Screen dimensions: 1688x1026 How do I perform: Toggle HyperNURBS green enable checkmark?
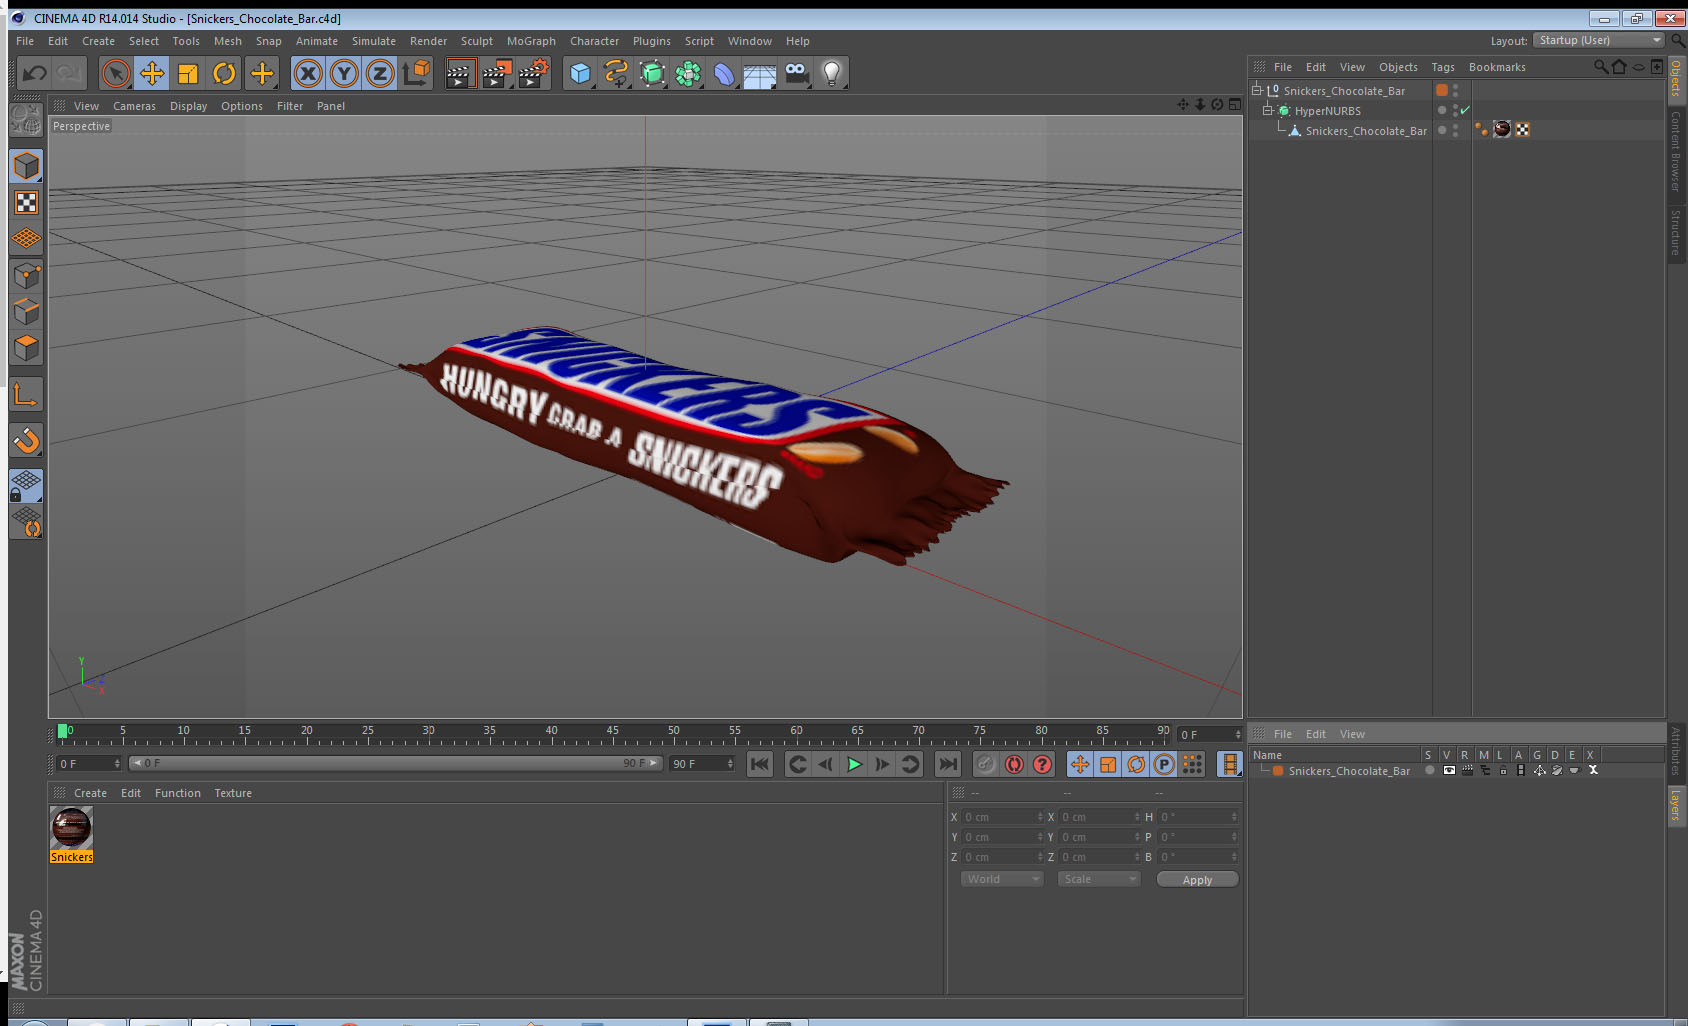[1465, 111]
